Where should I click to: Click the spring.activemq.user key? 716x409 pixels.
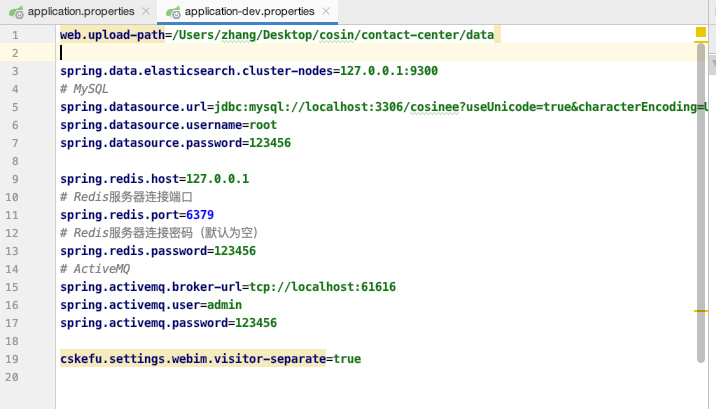130,305
